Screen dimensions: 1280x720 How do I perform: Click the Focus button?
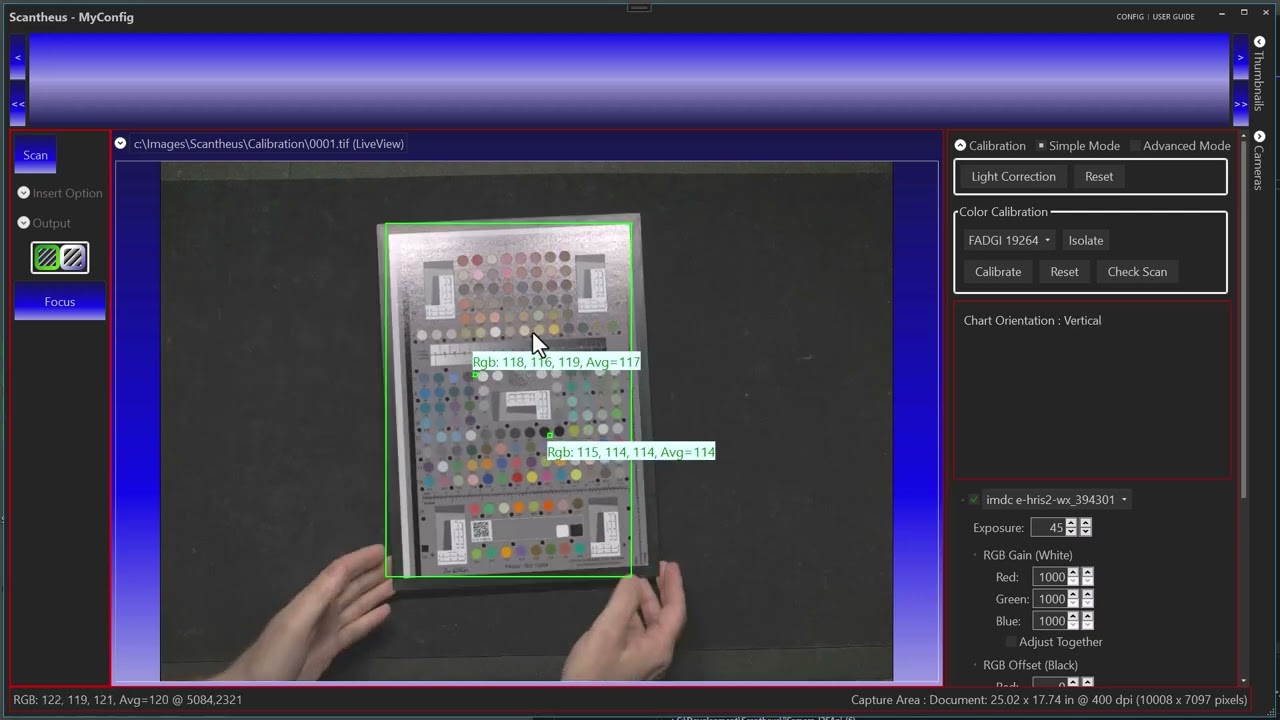tap(60, 301)
